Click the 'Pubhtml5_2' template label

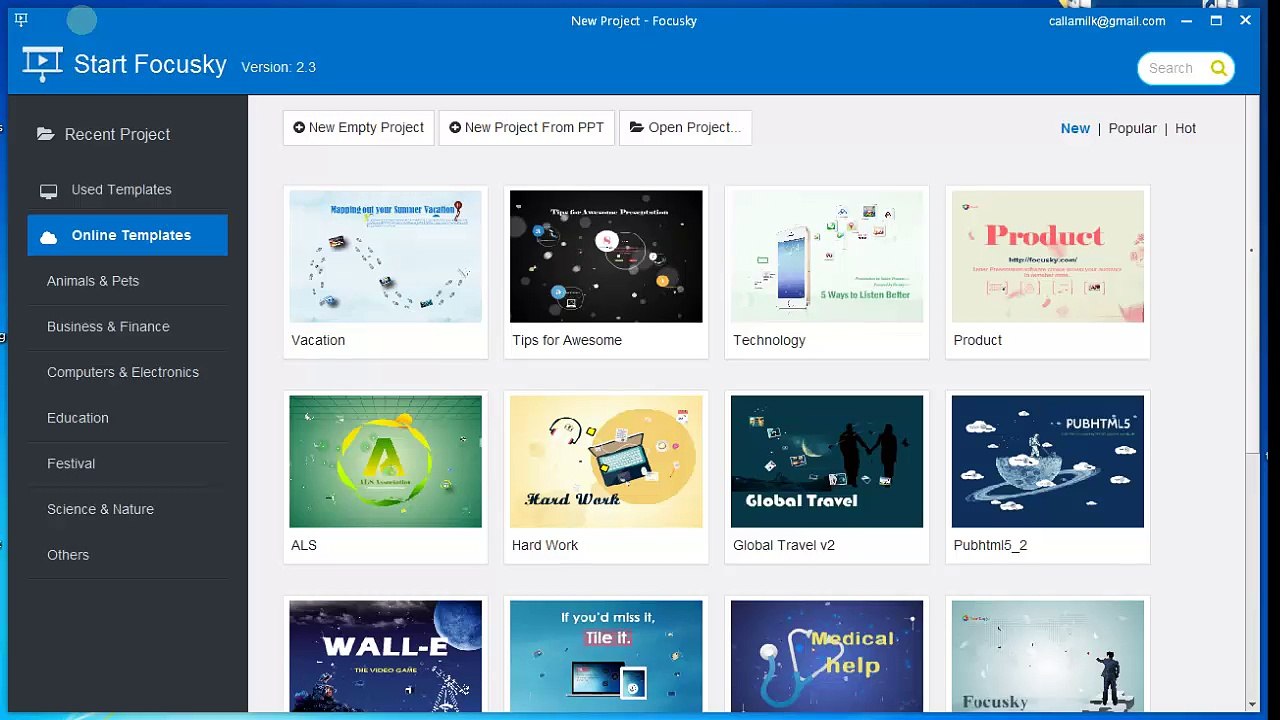tap(990, 545)
